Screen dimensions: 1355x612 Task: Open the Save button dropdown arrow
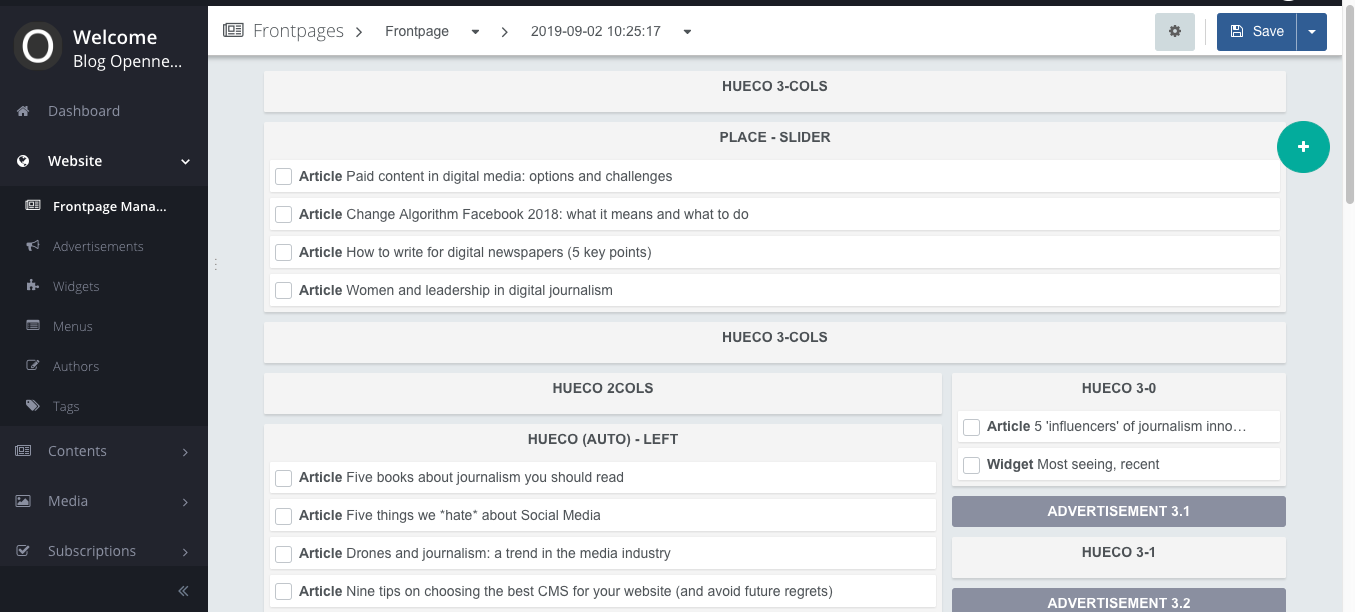1311,32
